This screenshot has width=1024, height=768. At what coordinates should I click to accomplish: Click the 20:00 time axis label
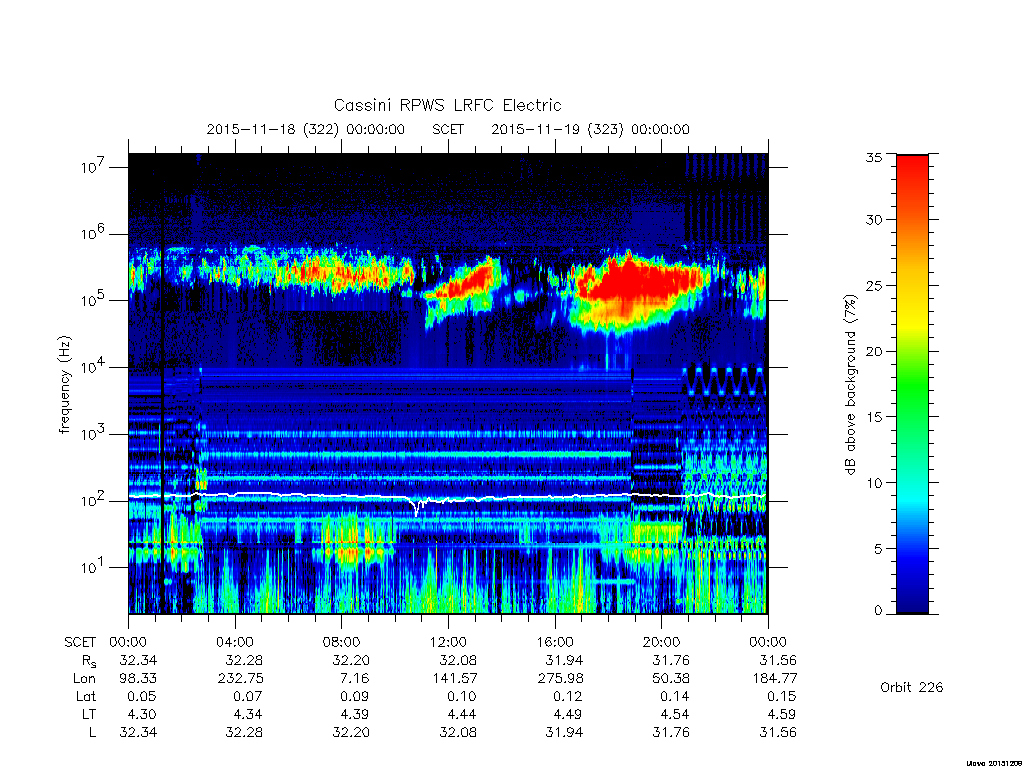[x=661, y=642]
